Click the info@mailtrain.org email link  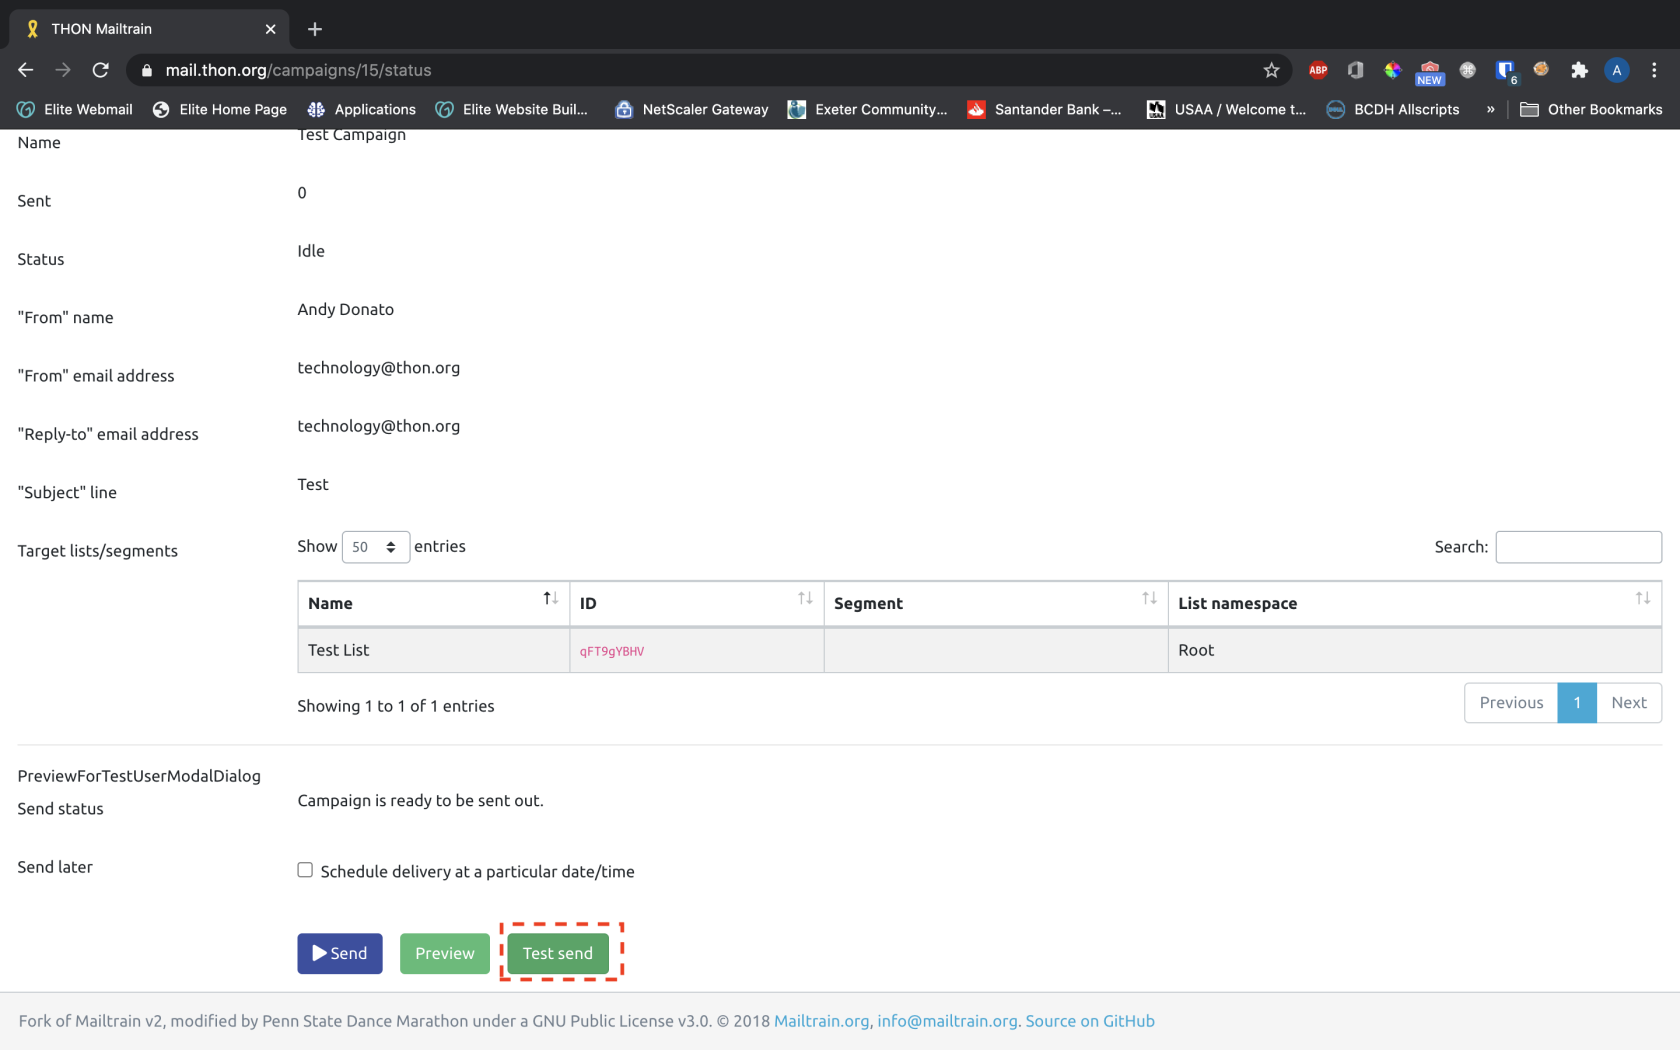947,1021
